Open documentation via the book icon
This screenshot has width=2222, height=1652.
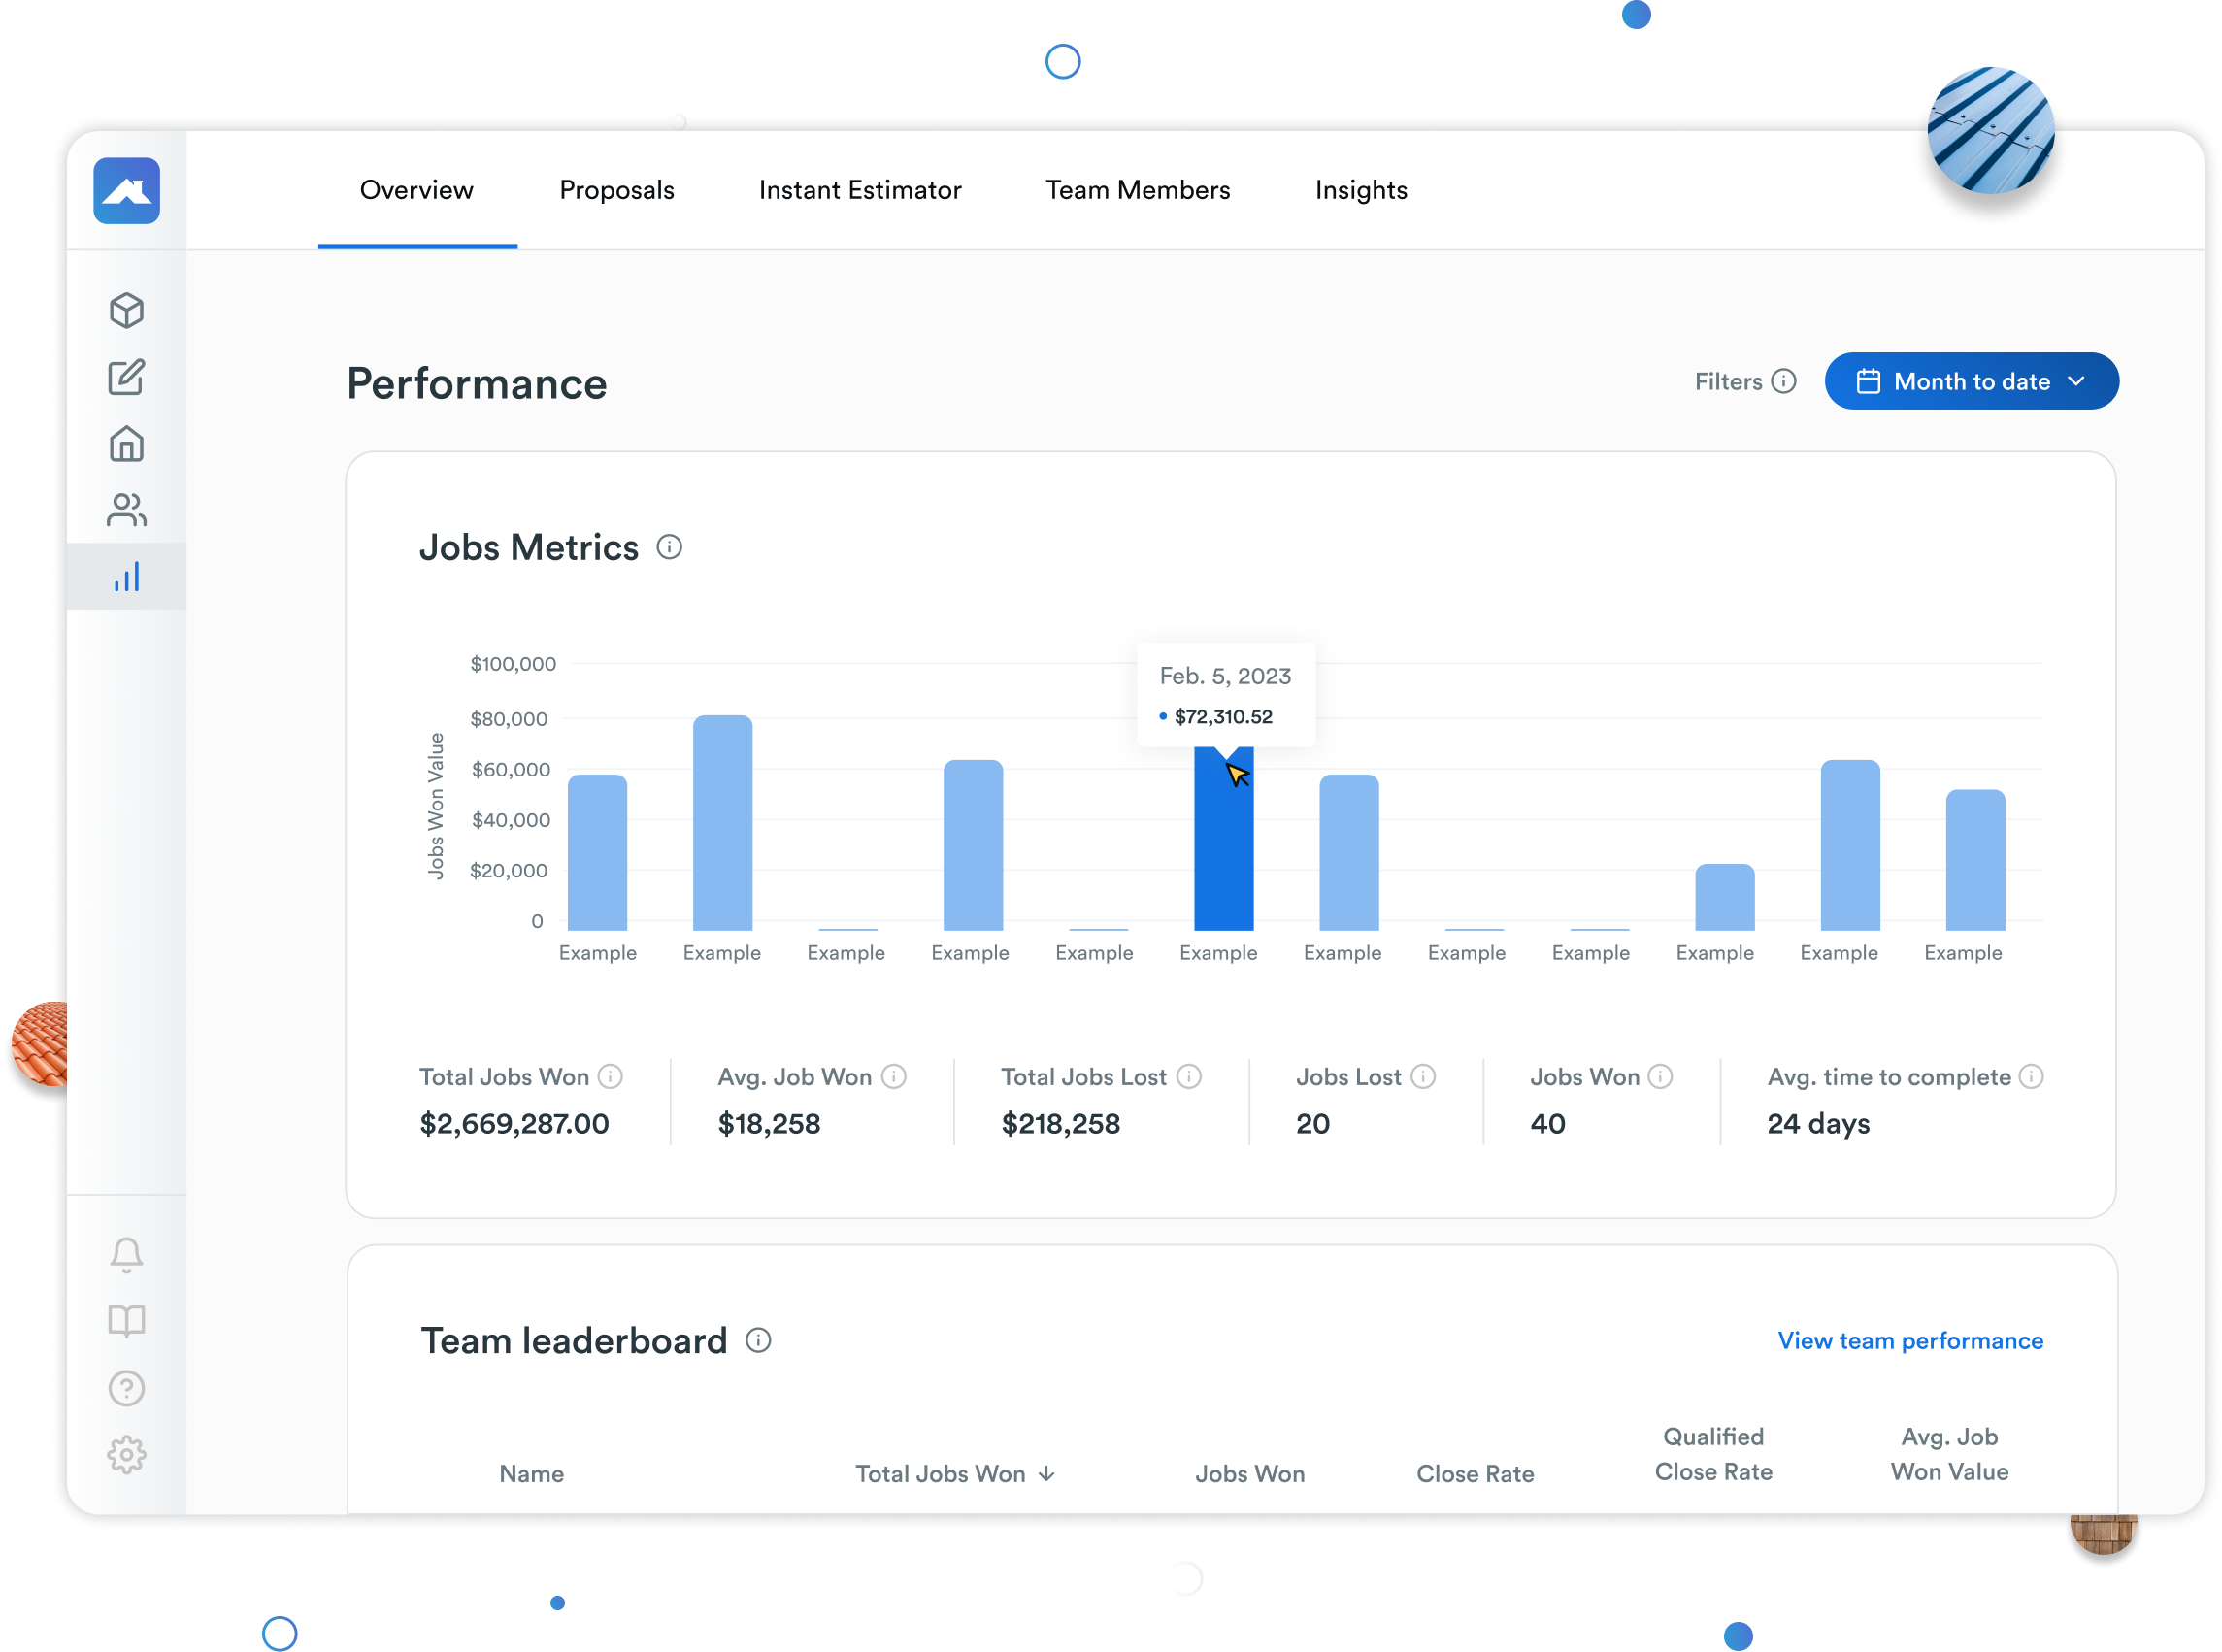[126, 1321]
